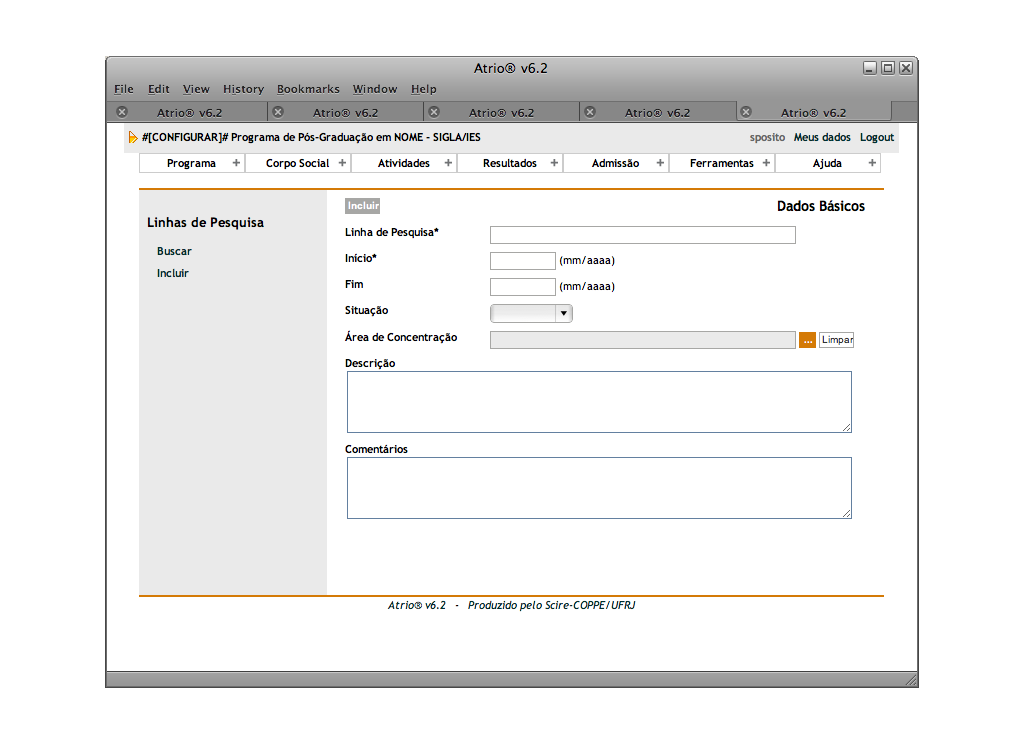Expand the Ferramentas plus icon

[x=766, y=163]
